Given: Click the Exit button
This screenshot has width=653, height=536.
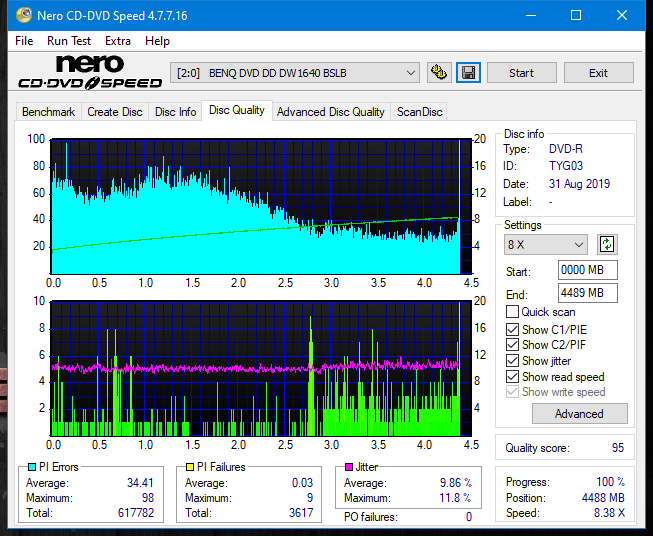Looking at the screenshot, I should pos(598,73).
